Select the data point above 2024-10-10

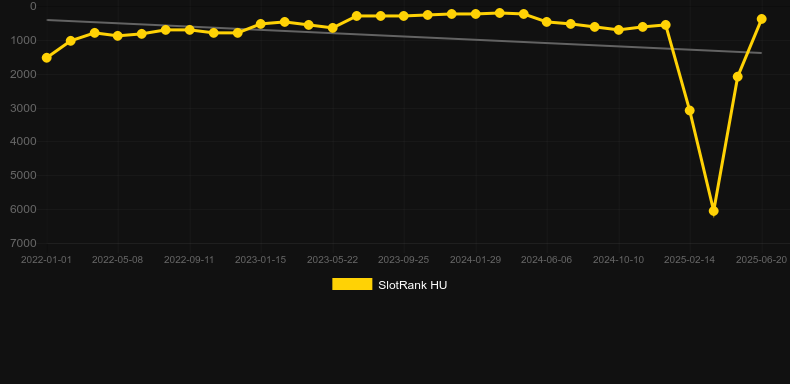619,30
